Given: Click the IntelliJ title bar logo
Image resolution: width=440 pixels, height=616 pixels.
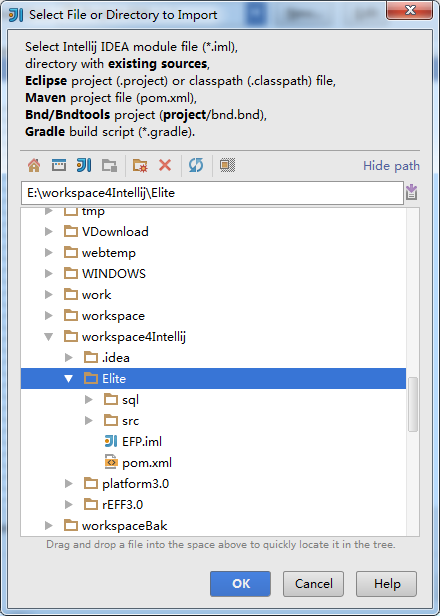Looking at the screenshot, I should (x=16, y=15).
